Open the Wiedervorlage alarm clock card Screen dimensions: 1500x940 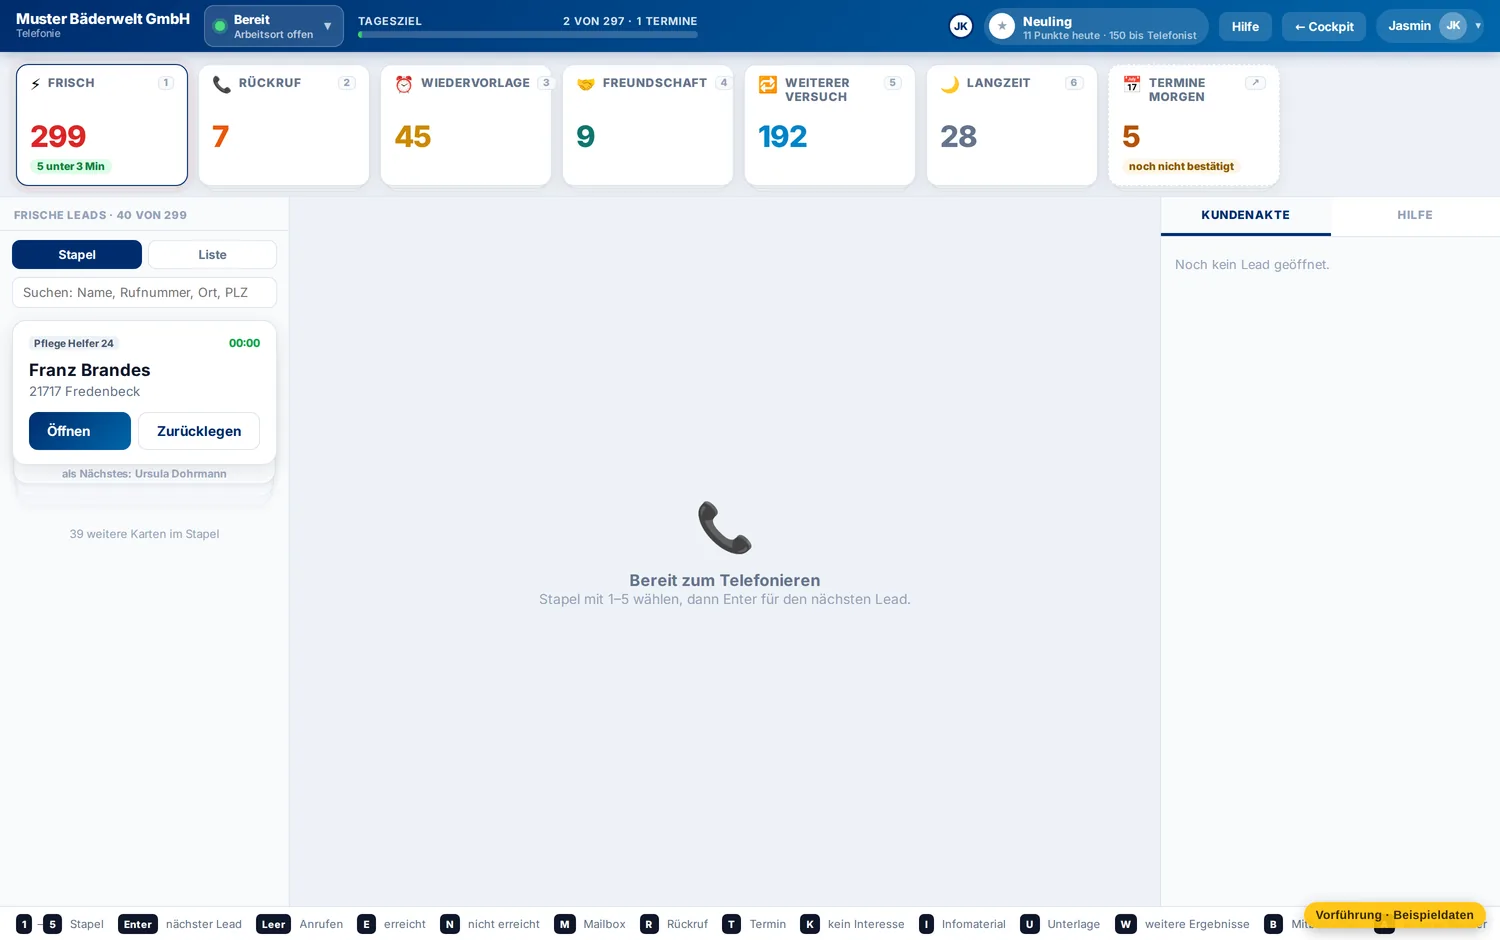(x=466, y=125)
